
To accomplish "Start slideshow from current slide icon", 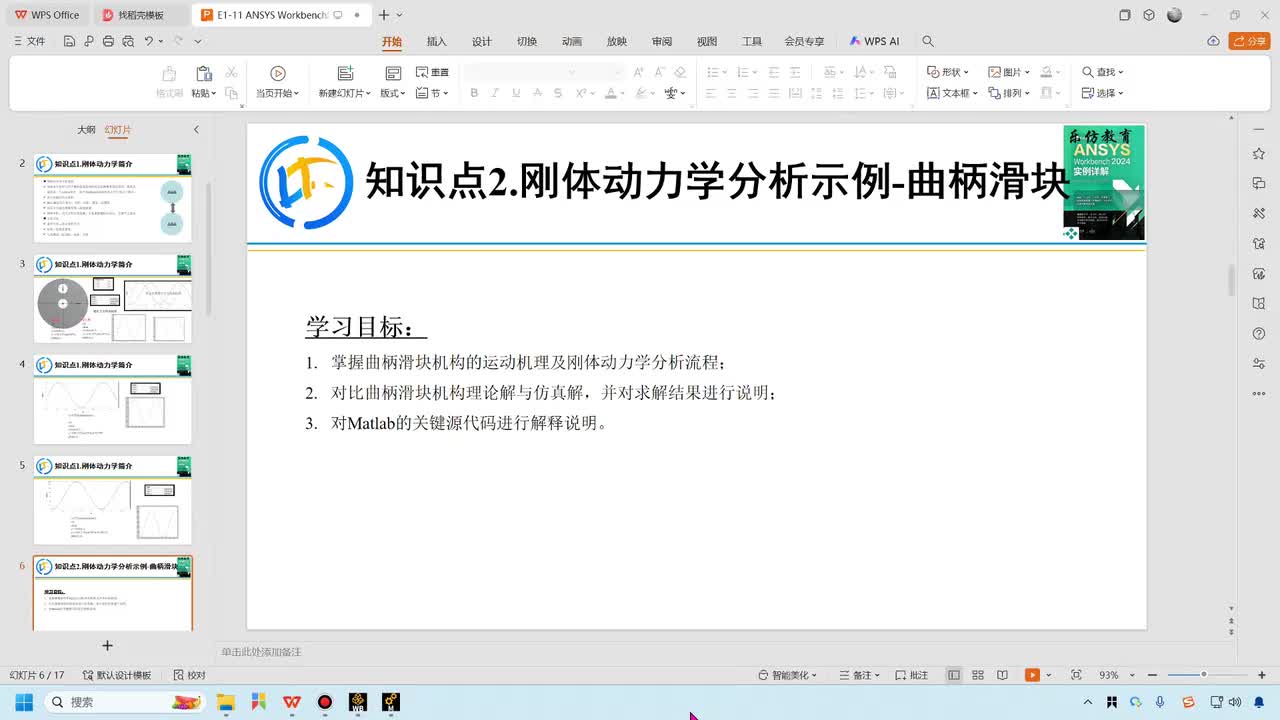I will pos(278,73).
